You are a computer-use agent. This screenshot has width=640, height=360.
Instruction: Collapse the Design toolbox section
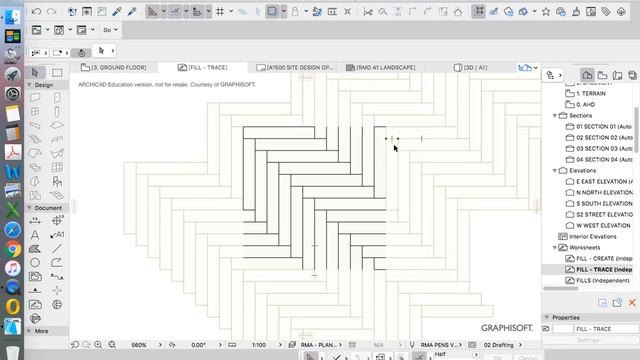click(x=29, y=85)
